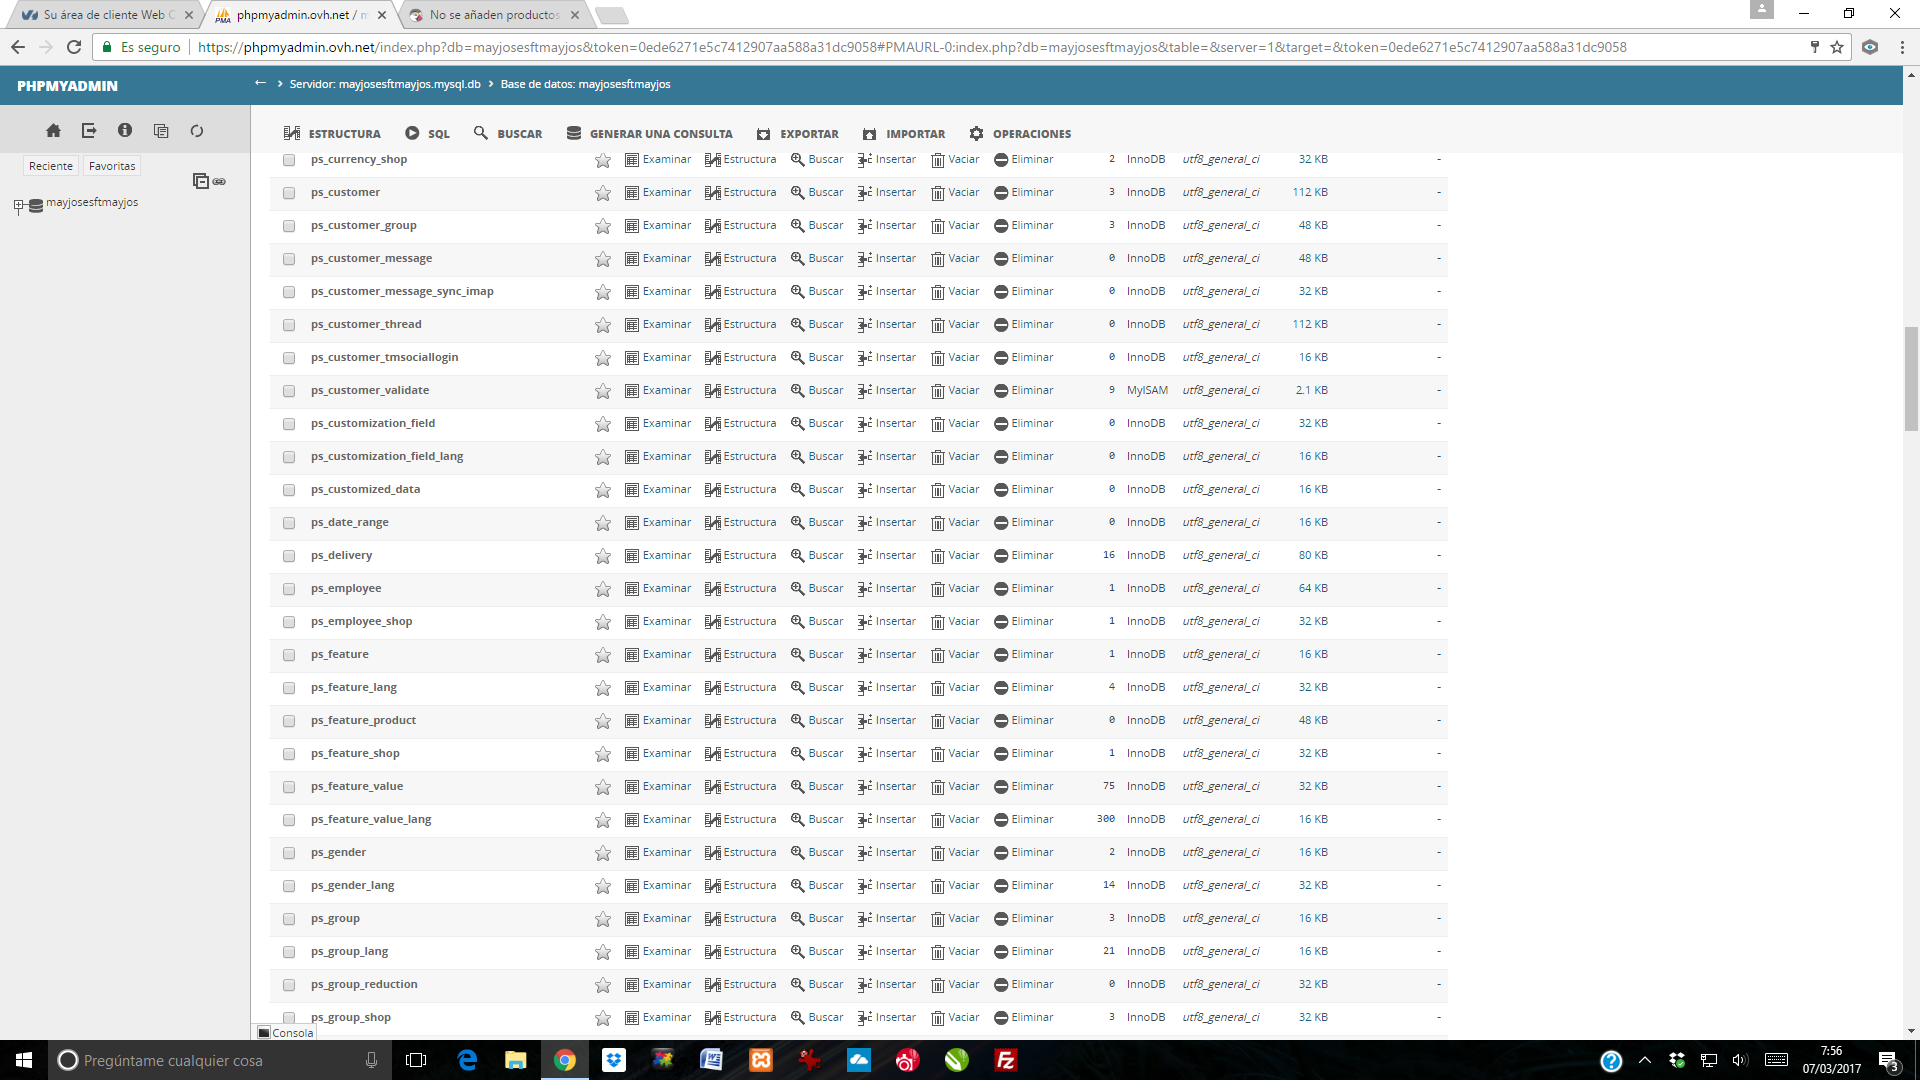Screen dimensions: 1920x1080
Task: Open the Reciente tables dropdown
Action: [50, 166]
